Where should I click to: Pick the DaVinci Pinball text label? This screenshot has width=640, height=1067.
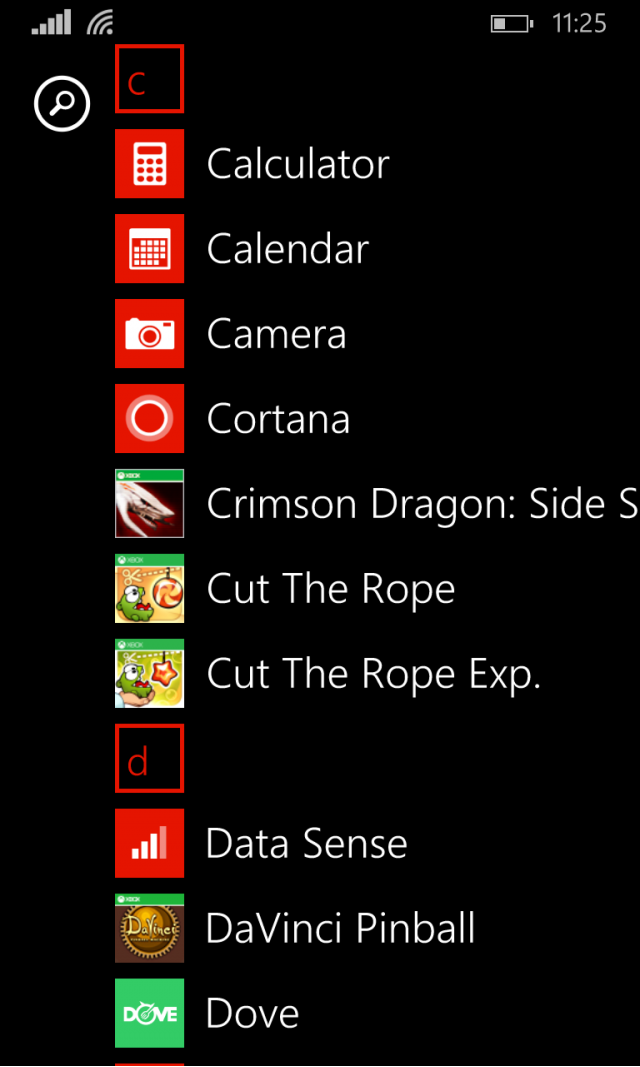(x=341, y=928)
